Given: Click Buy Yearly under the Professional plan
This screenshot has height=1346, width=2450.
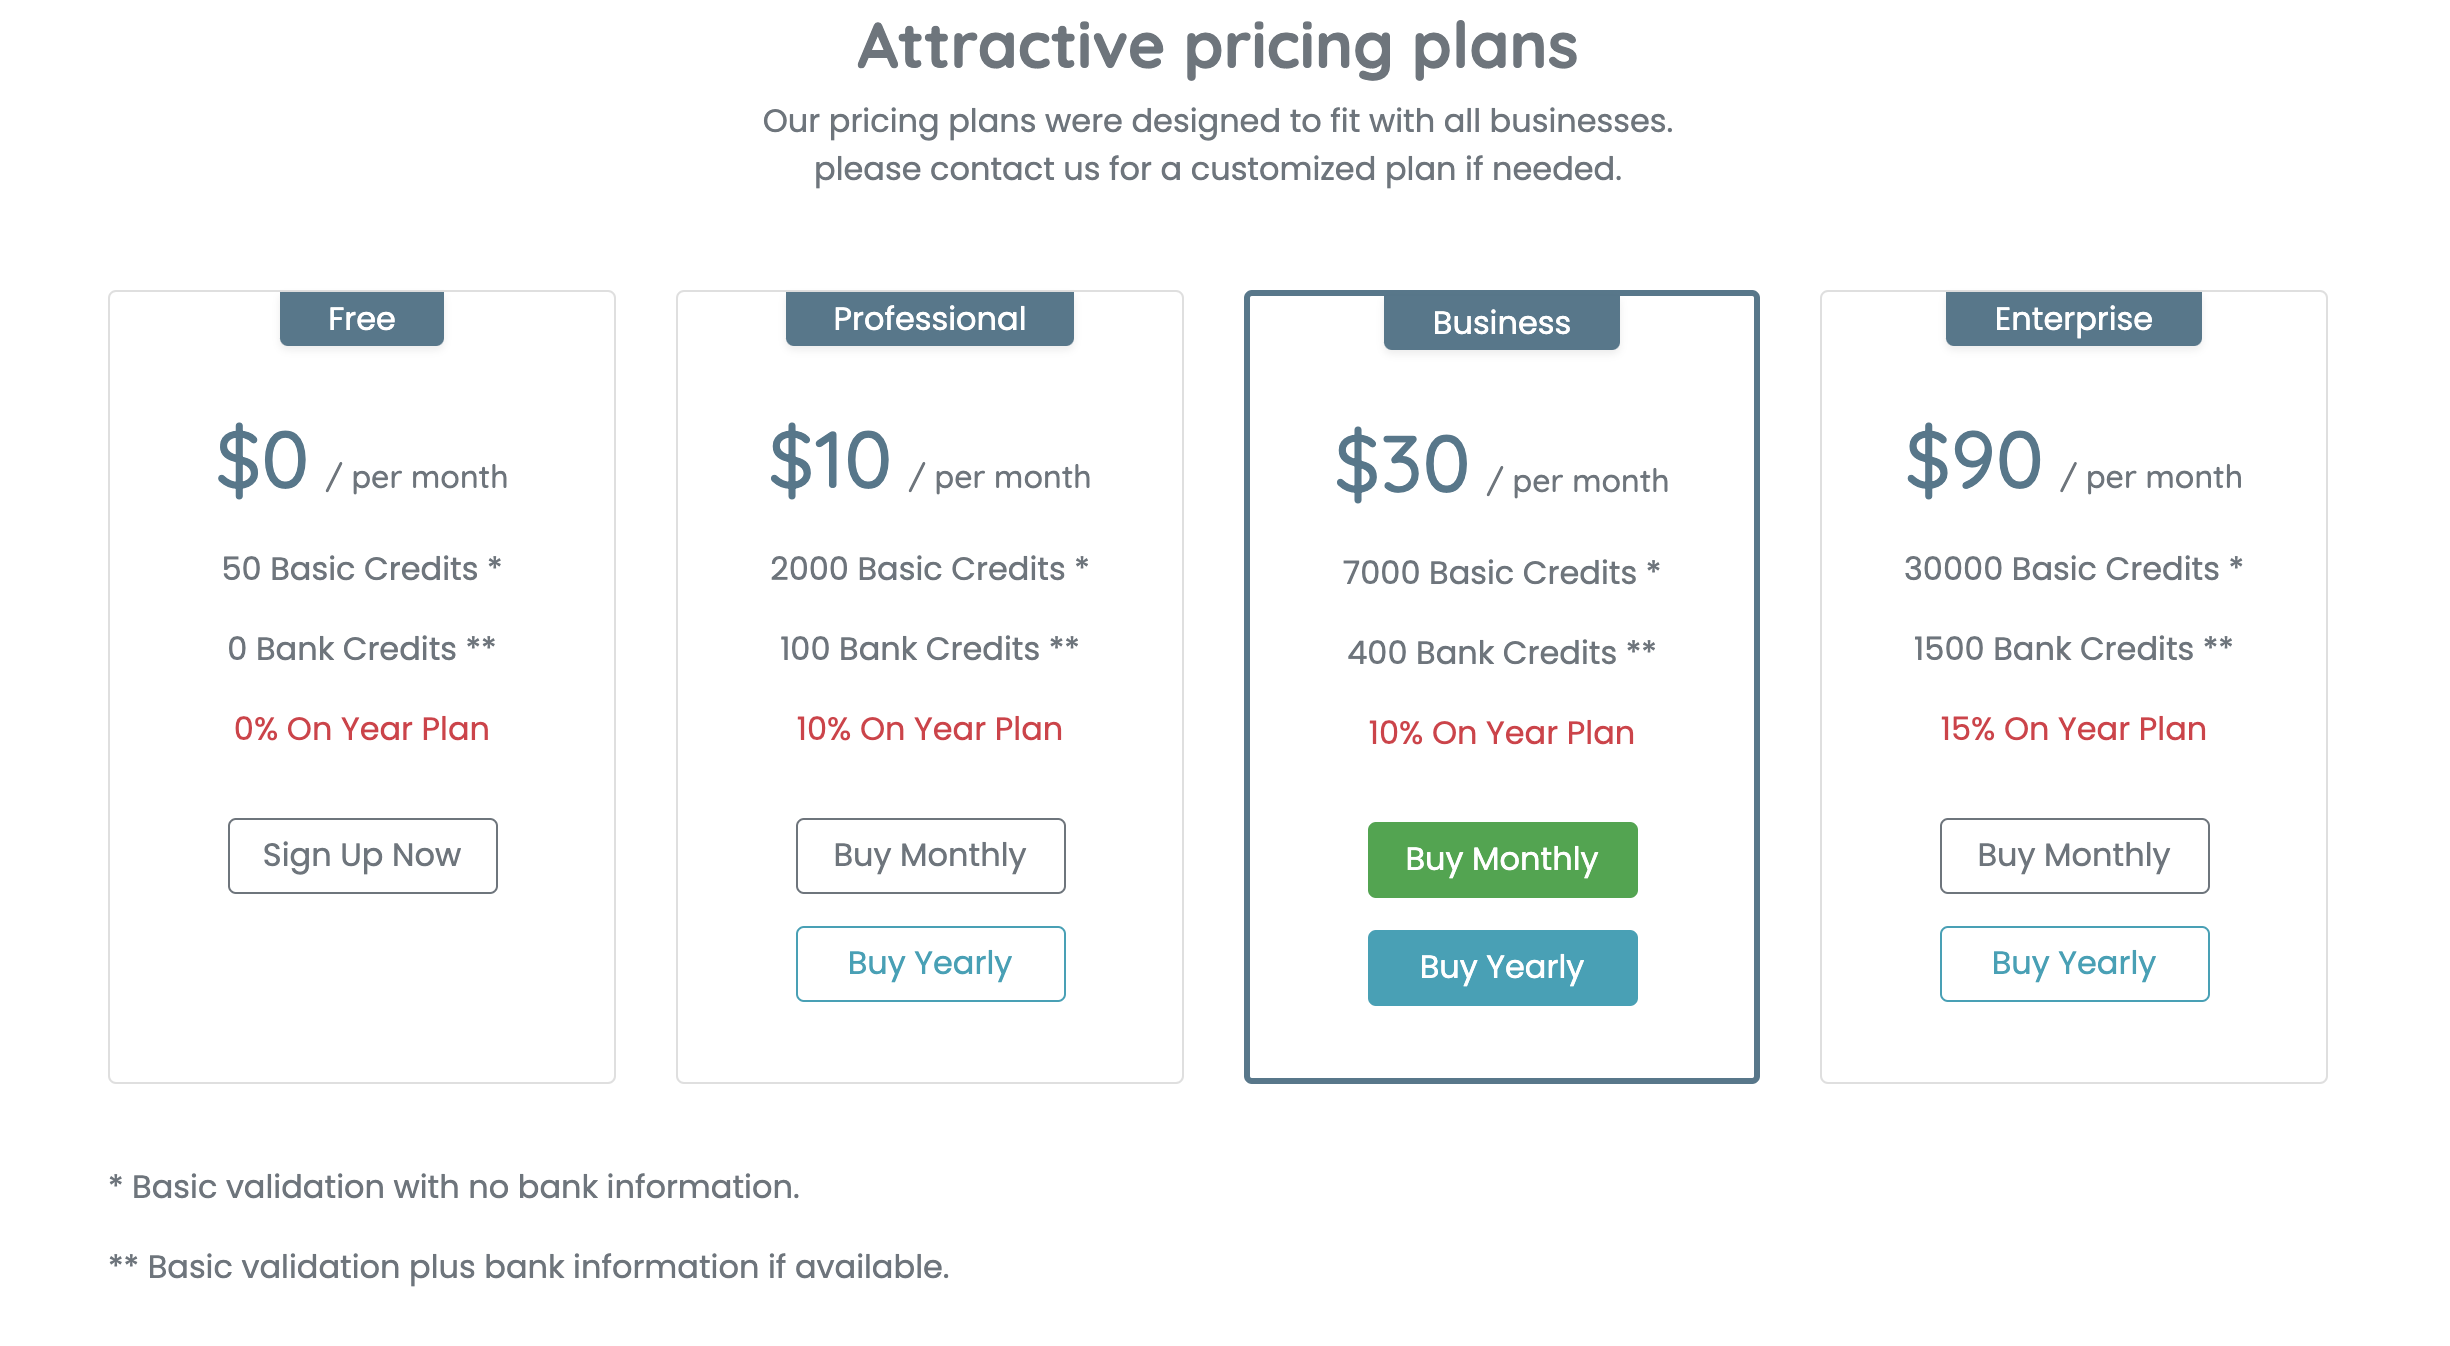Looking at the screenshot, I should pyautogui.click(x=930, y=963).
